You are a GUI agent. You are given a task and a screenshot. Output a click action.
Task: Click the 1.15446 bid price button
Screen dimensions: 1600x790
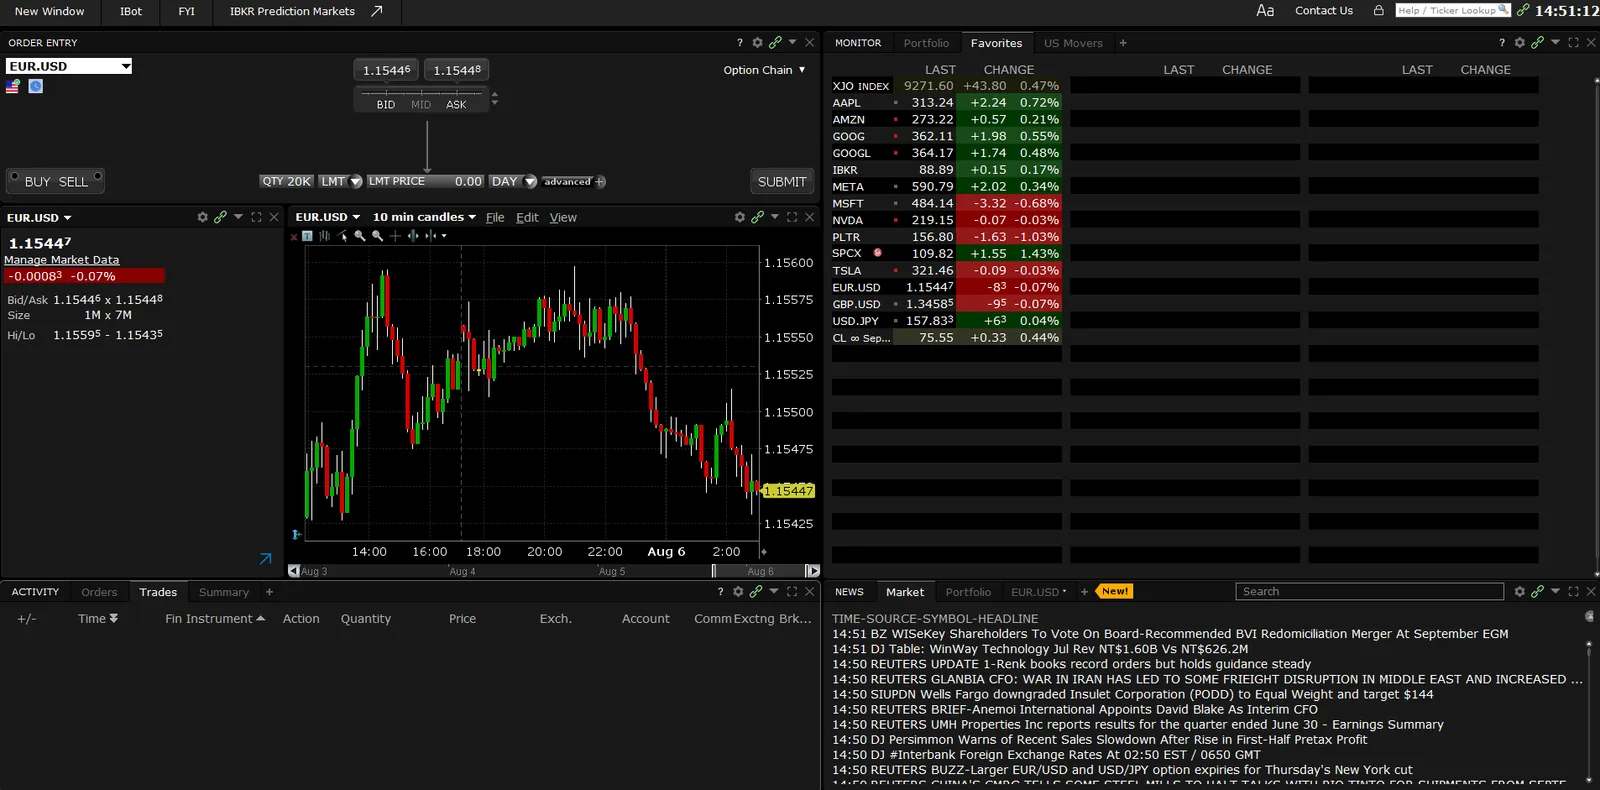pos(386,70)
